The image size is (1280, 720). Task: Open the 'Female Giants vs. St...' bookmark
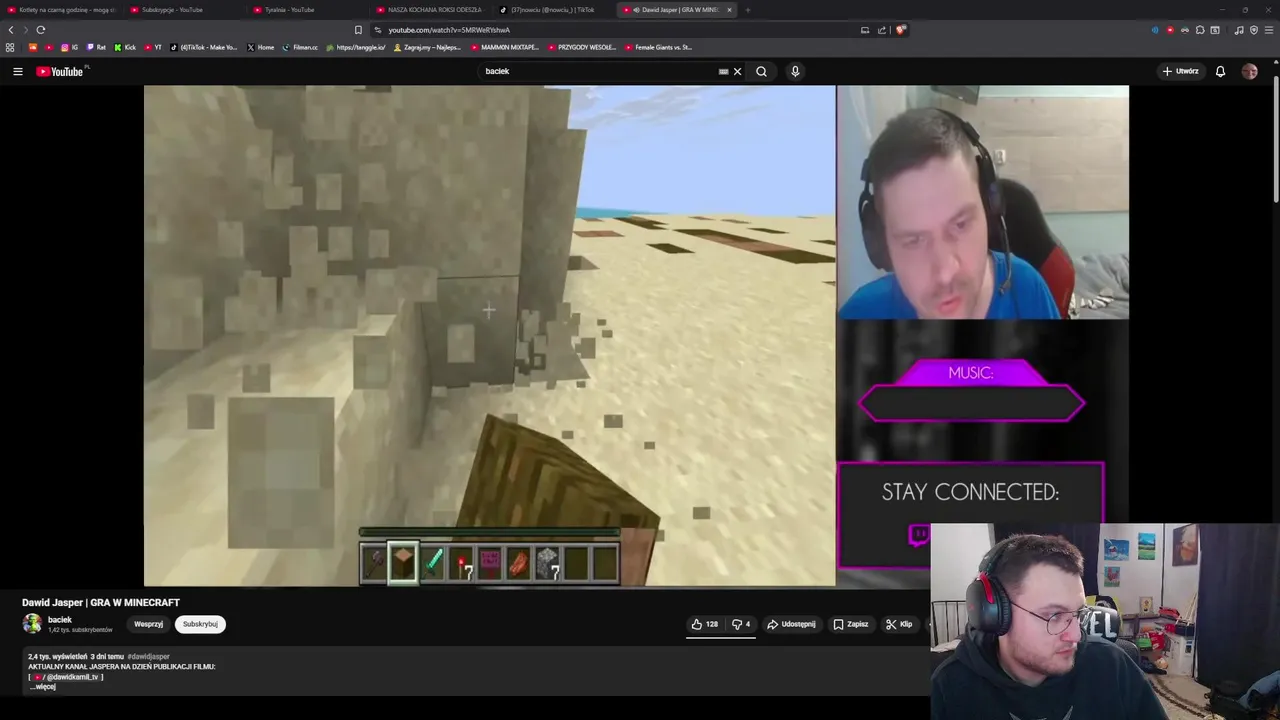[x=658, y=47]
